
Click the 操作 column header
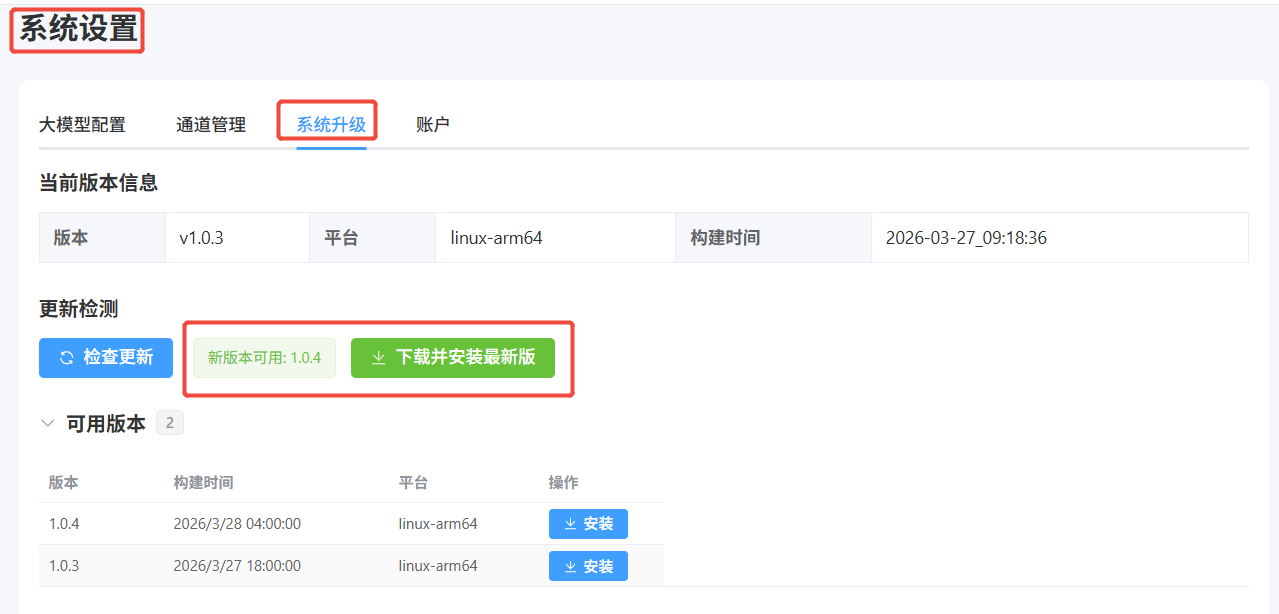563,482
